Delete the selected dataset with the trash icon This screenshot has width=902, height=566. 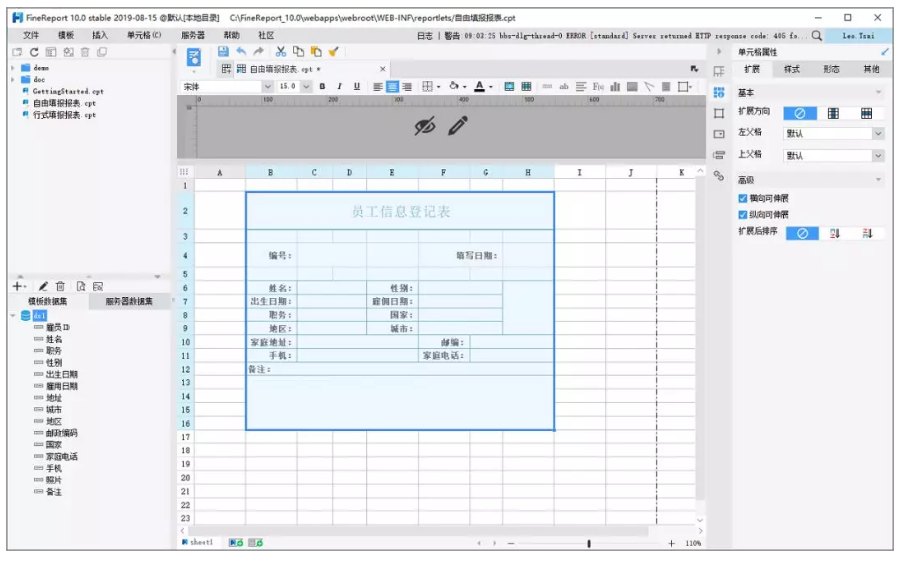click(60, 286)
